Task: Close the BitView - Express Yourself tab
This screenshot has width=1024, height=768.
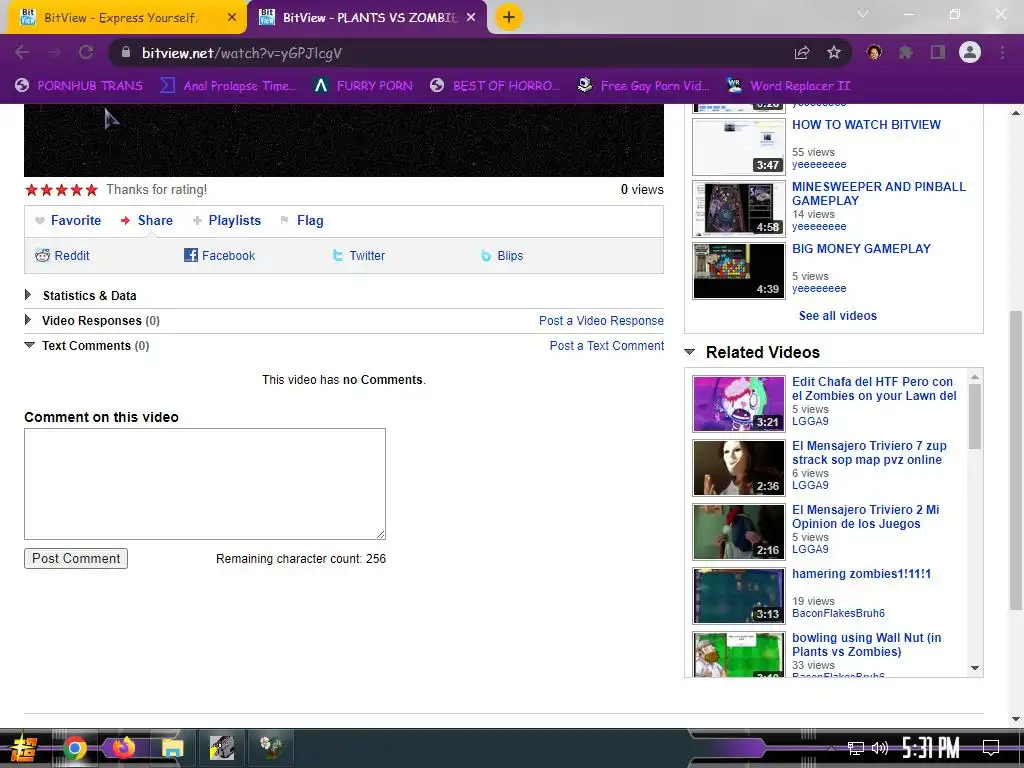Action: click(232, 18)
